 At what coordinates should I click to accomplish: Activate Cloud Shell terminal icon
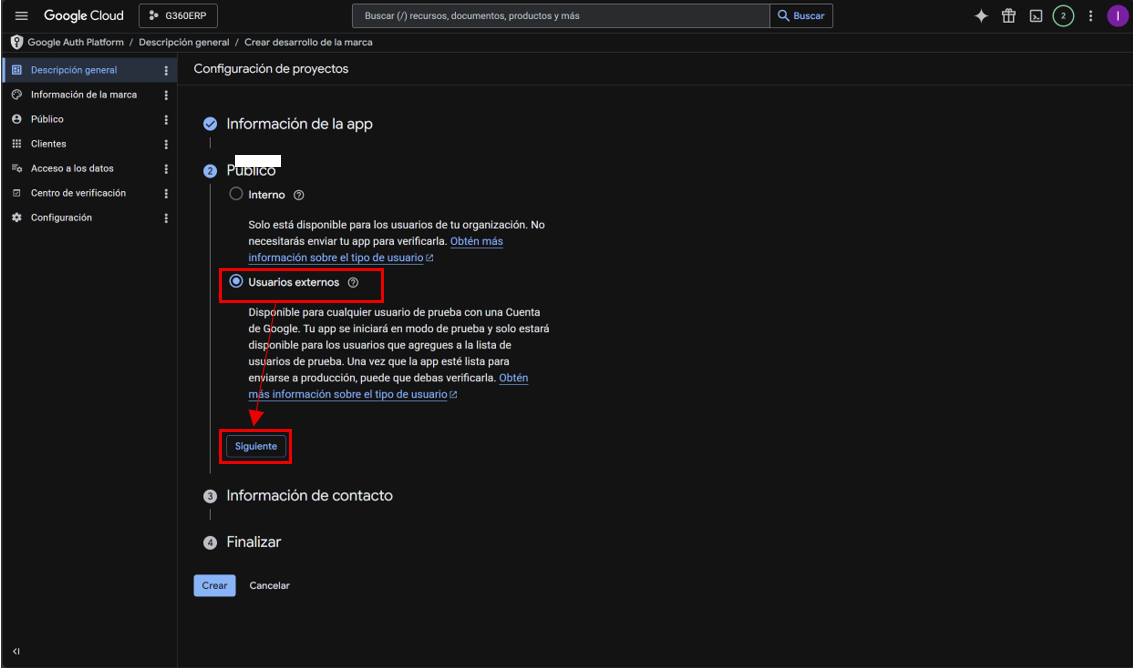pos(1035,16)
